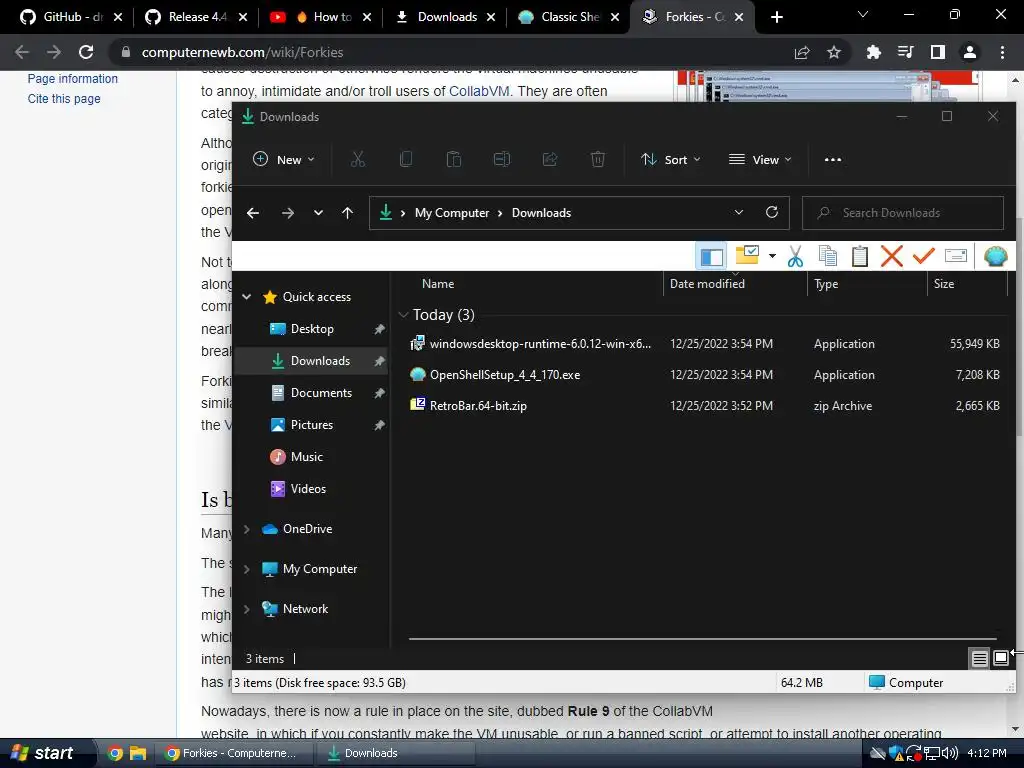The height and width of the screenshot is (768, 1024).
Task: Switch to details view in status bar
Action: (979, 658)
